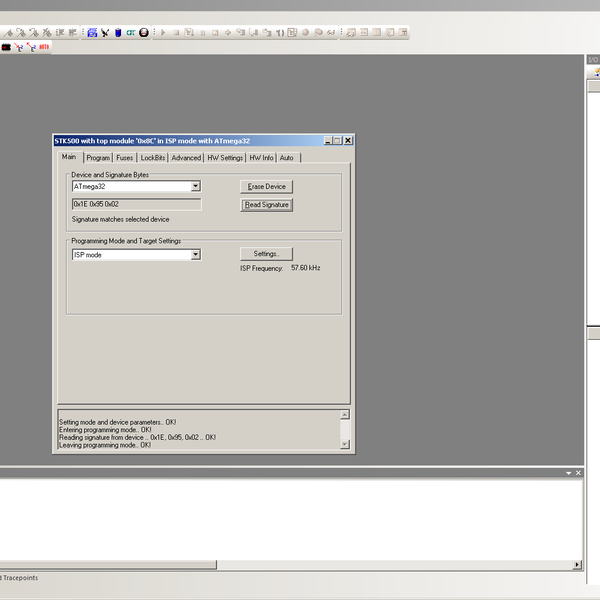The height and width of the screenshot is (600, 600).
Task: Click the red AUTO icon in the toolbar
Action: click(44, 47)
